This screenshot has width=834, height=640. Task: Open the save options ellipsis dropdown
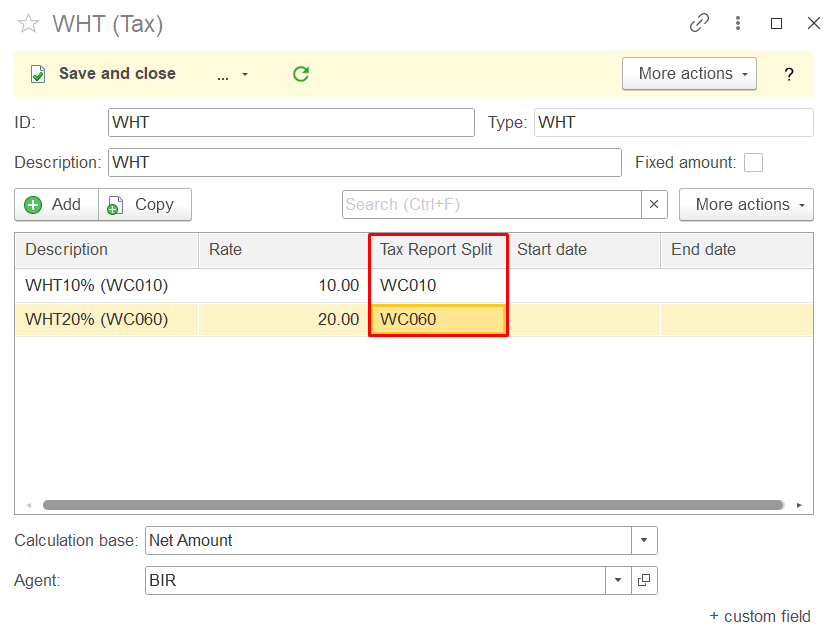click(x=232, y=74)
